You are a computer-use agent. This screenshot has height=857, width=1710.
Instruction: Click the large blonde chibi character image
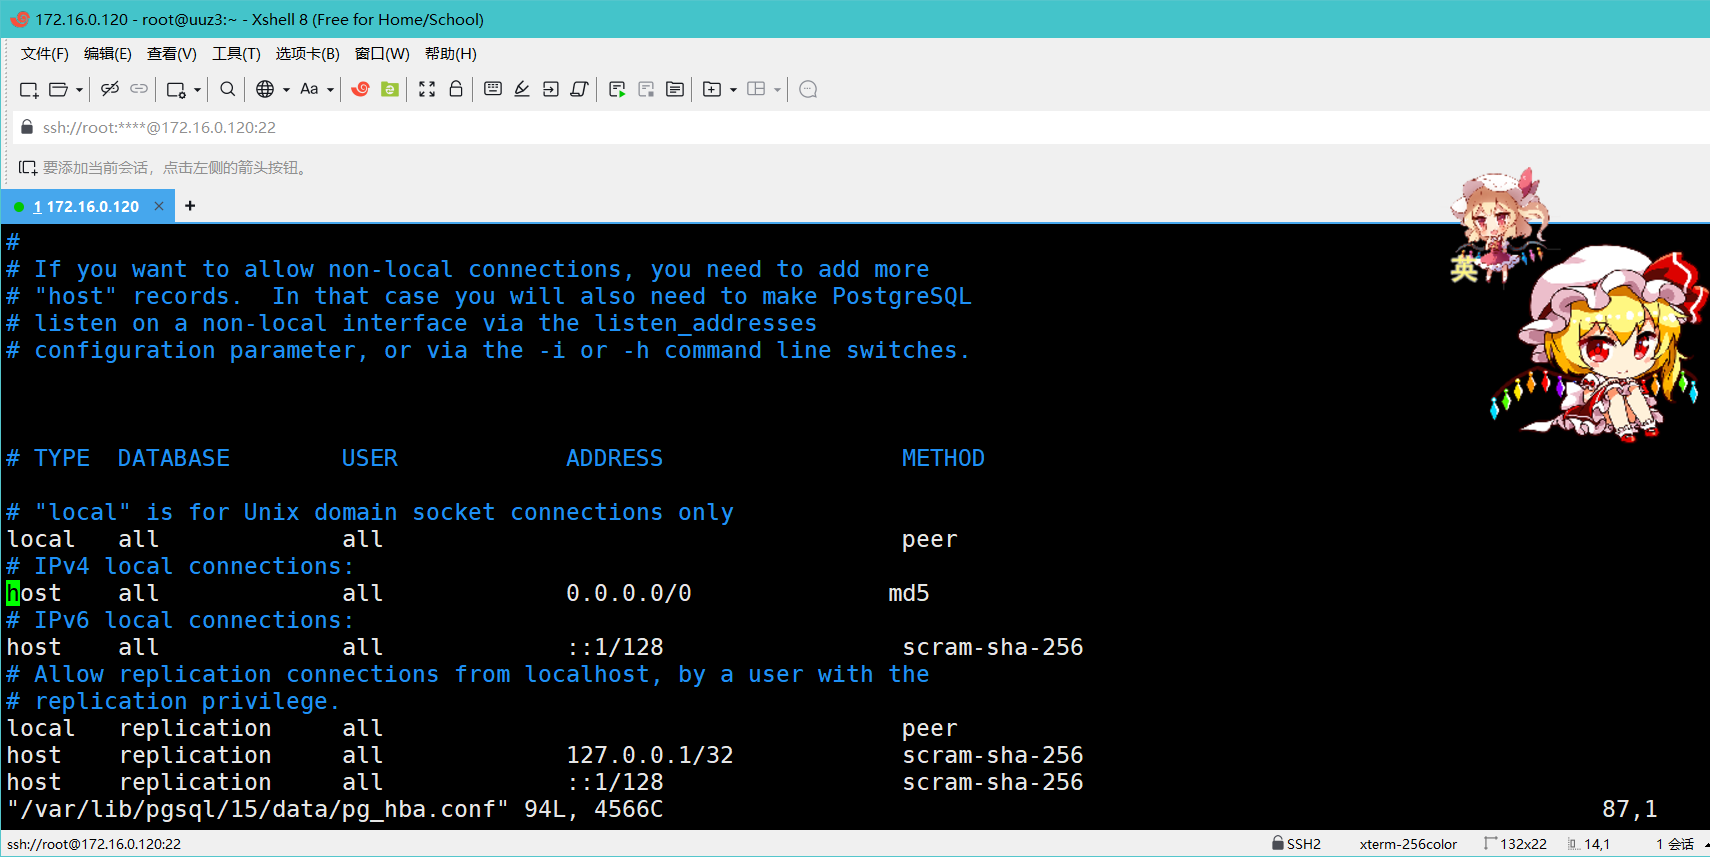[1600, 342]
